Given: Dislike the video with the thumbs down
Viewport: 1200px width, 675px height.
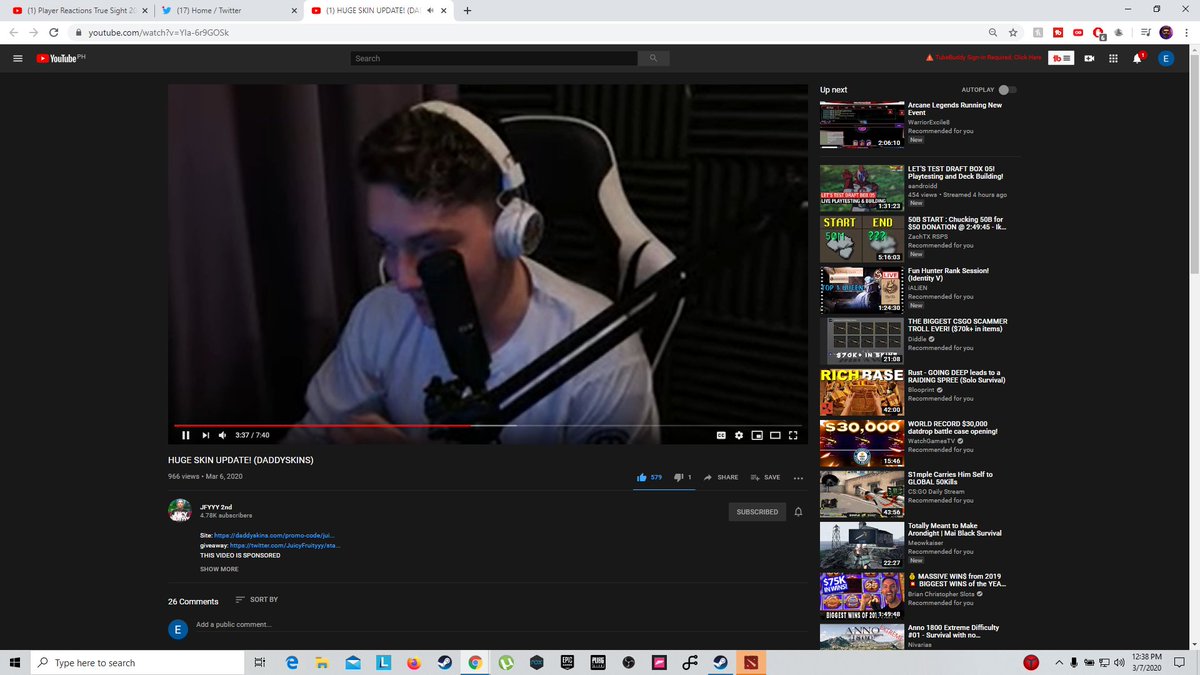Looking at the screenshot, I should tap(683, 477).
